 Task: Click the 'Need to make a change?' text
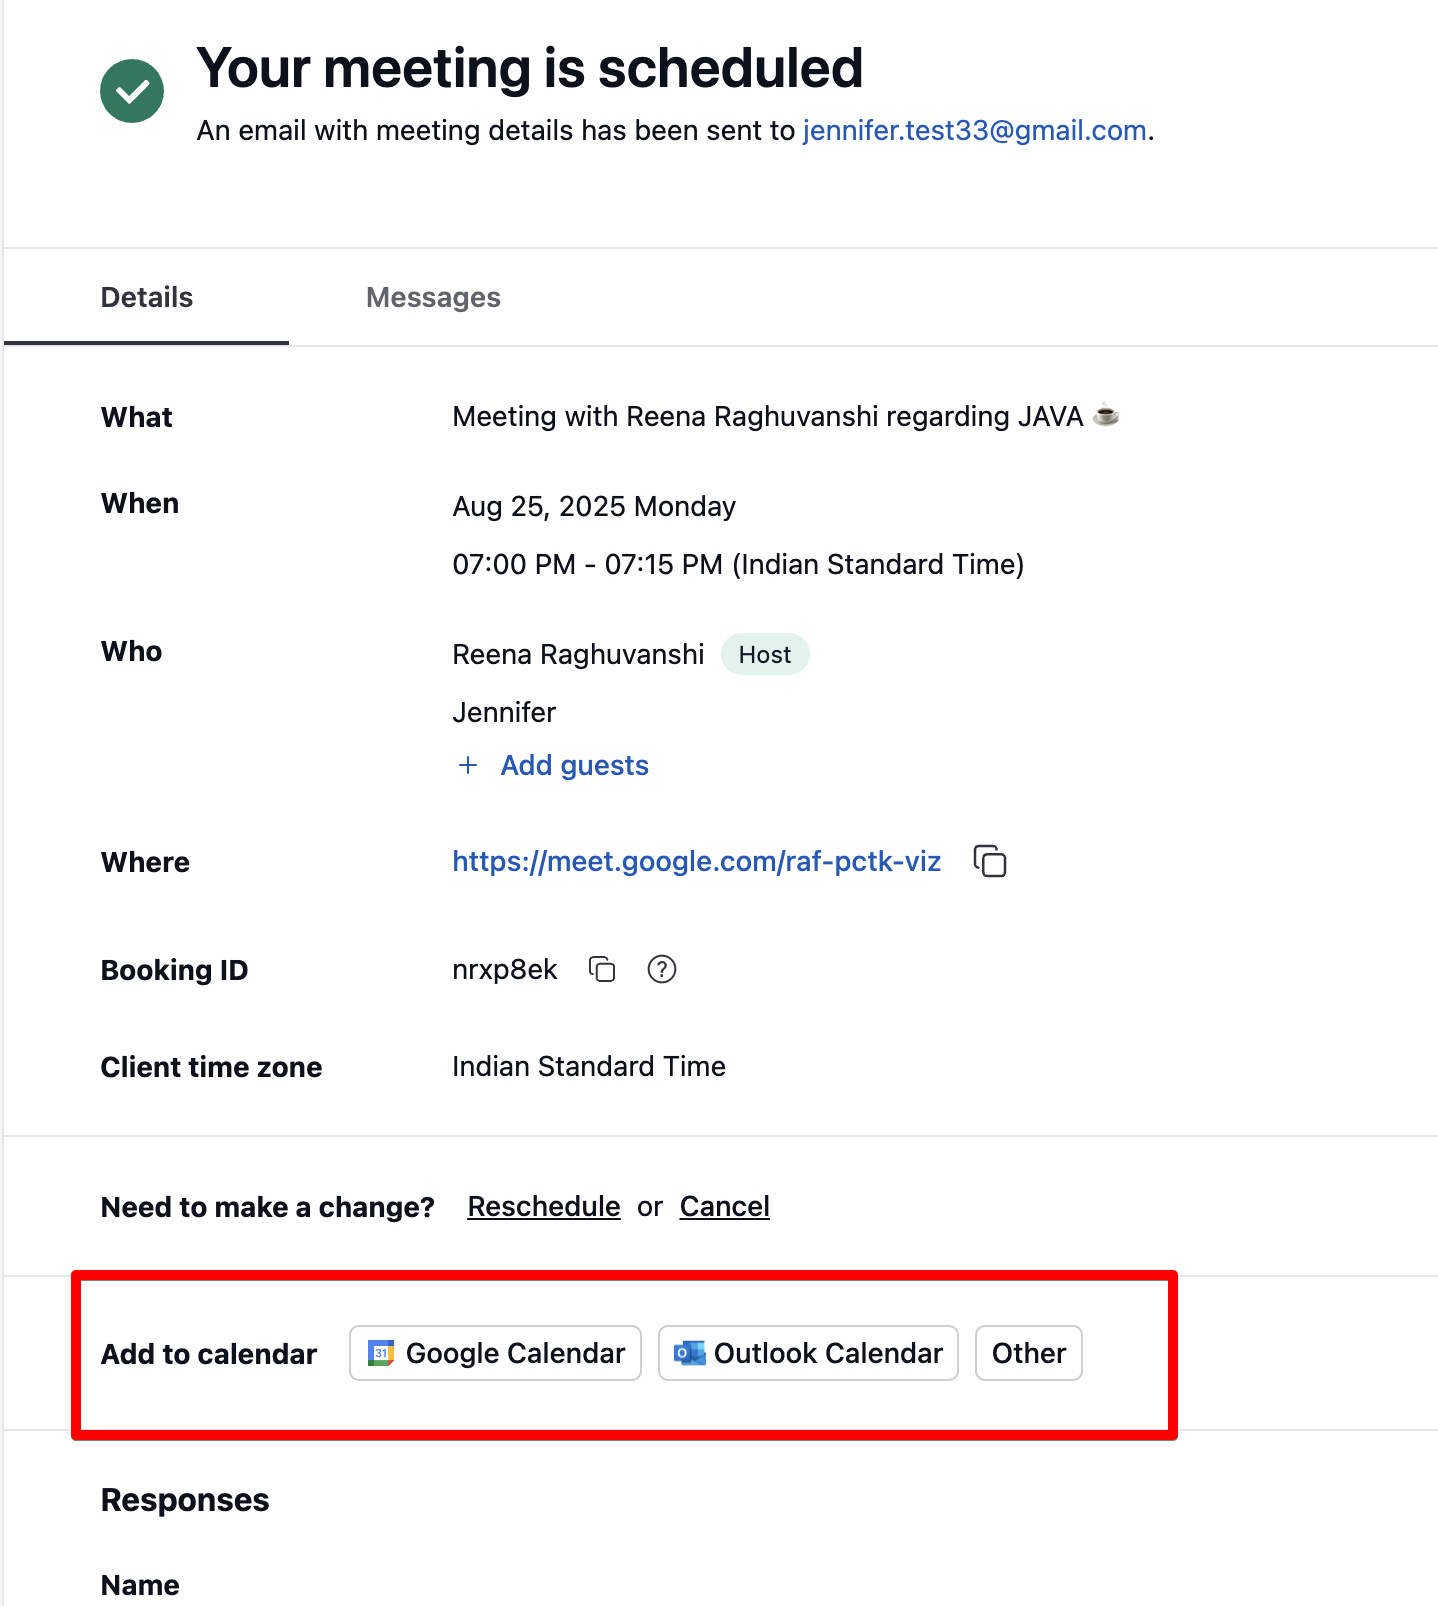click(x=268, y=1207)
